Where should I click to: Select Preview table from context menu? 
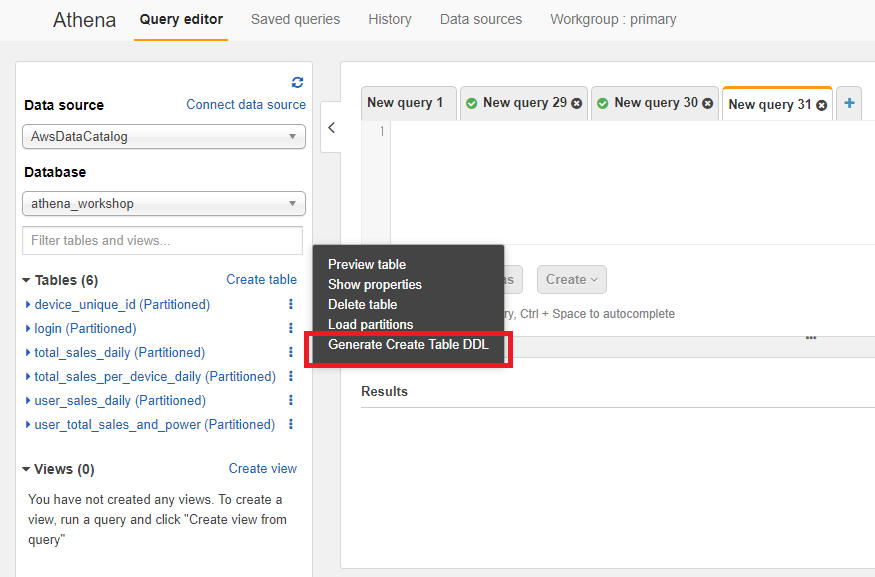click(x=367, y=265)
